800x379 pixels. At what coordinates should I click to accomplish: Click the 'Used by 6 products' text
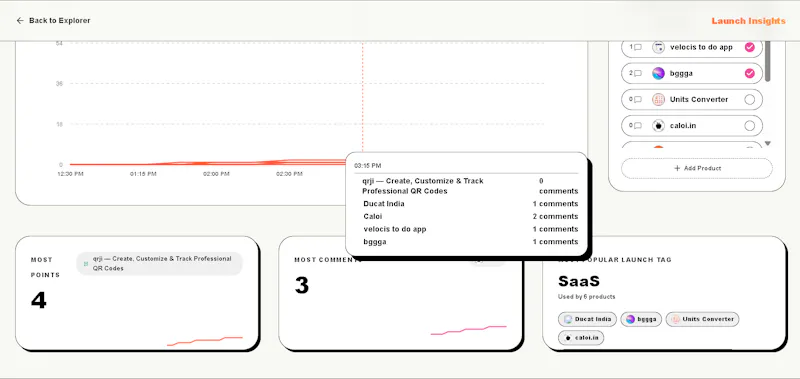[586, 296]
